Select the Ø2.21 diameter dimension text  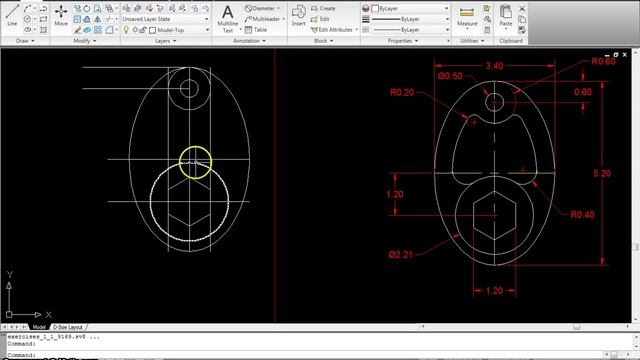tap(401, 255)
